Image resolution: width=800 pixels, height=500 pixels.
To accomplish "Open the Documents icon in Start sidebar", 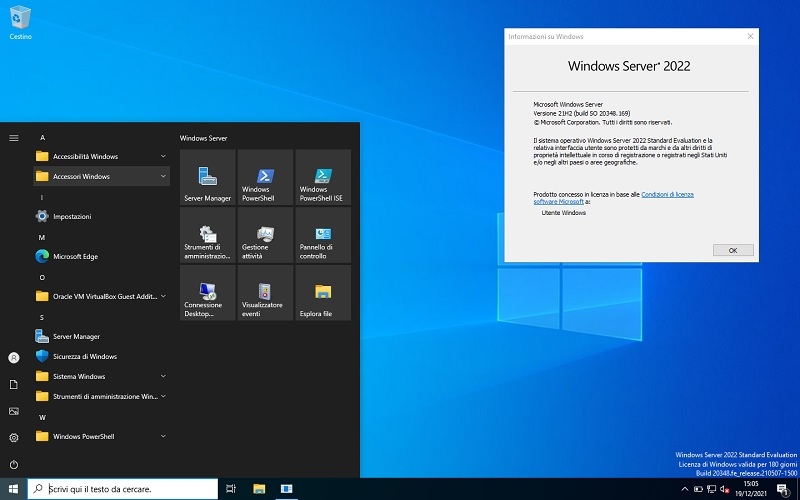I will [x=14, y=384].
